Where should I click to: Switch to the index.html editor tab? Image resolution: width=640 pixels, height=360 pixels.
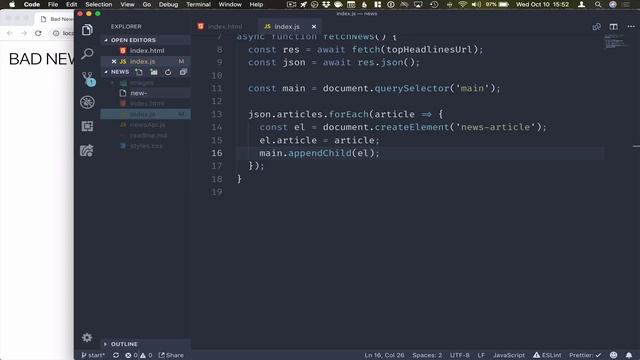pyautogui.click(x=225, y=27)
